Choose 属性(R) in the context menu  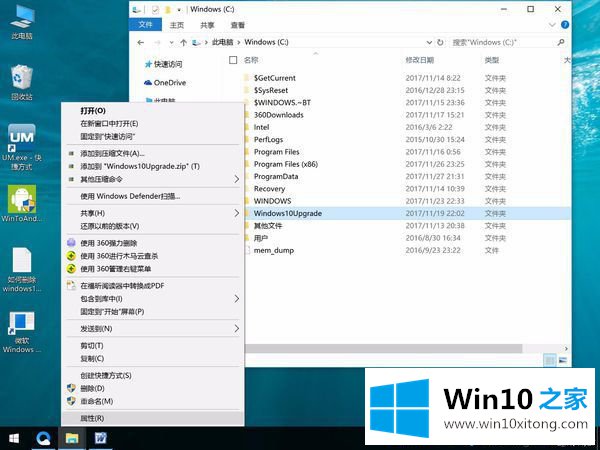[x=92, y=418]
